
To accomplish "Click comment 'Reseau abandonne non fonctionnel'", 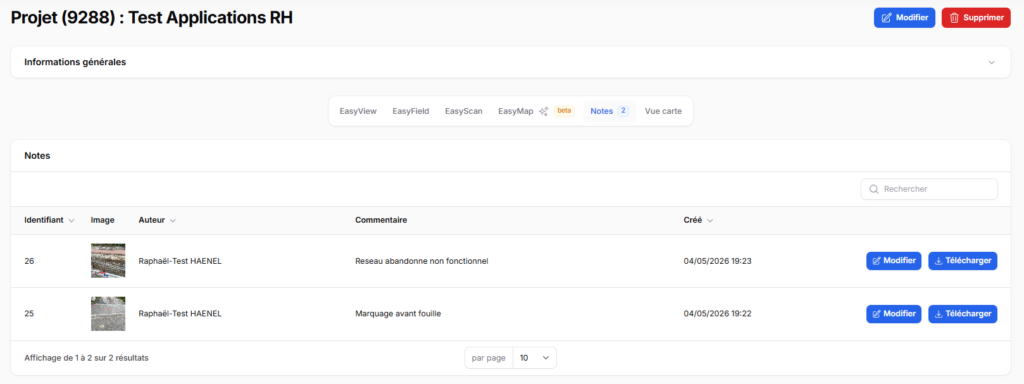I will point(422,261).
